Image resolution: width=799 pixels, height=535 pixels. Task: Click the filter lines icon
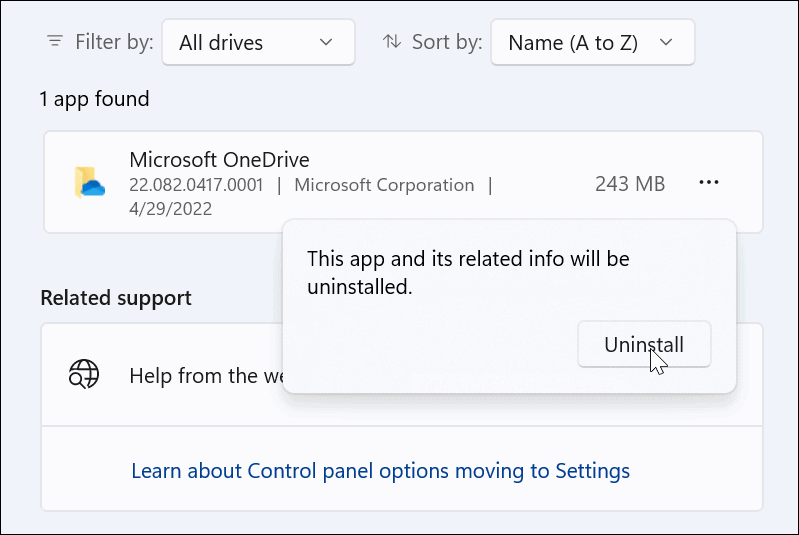click(55, 41)
